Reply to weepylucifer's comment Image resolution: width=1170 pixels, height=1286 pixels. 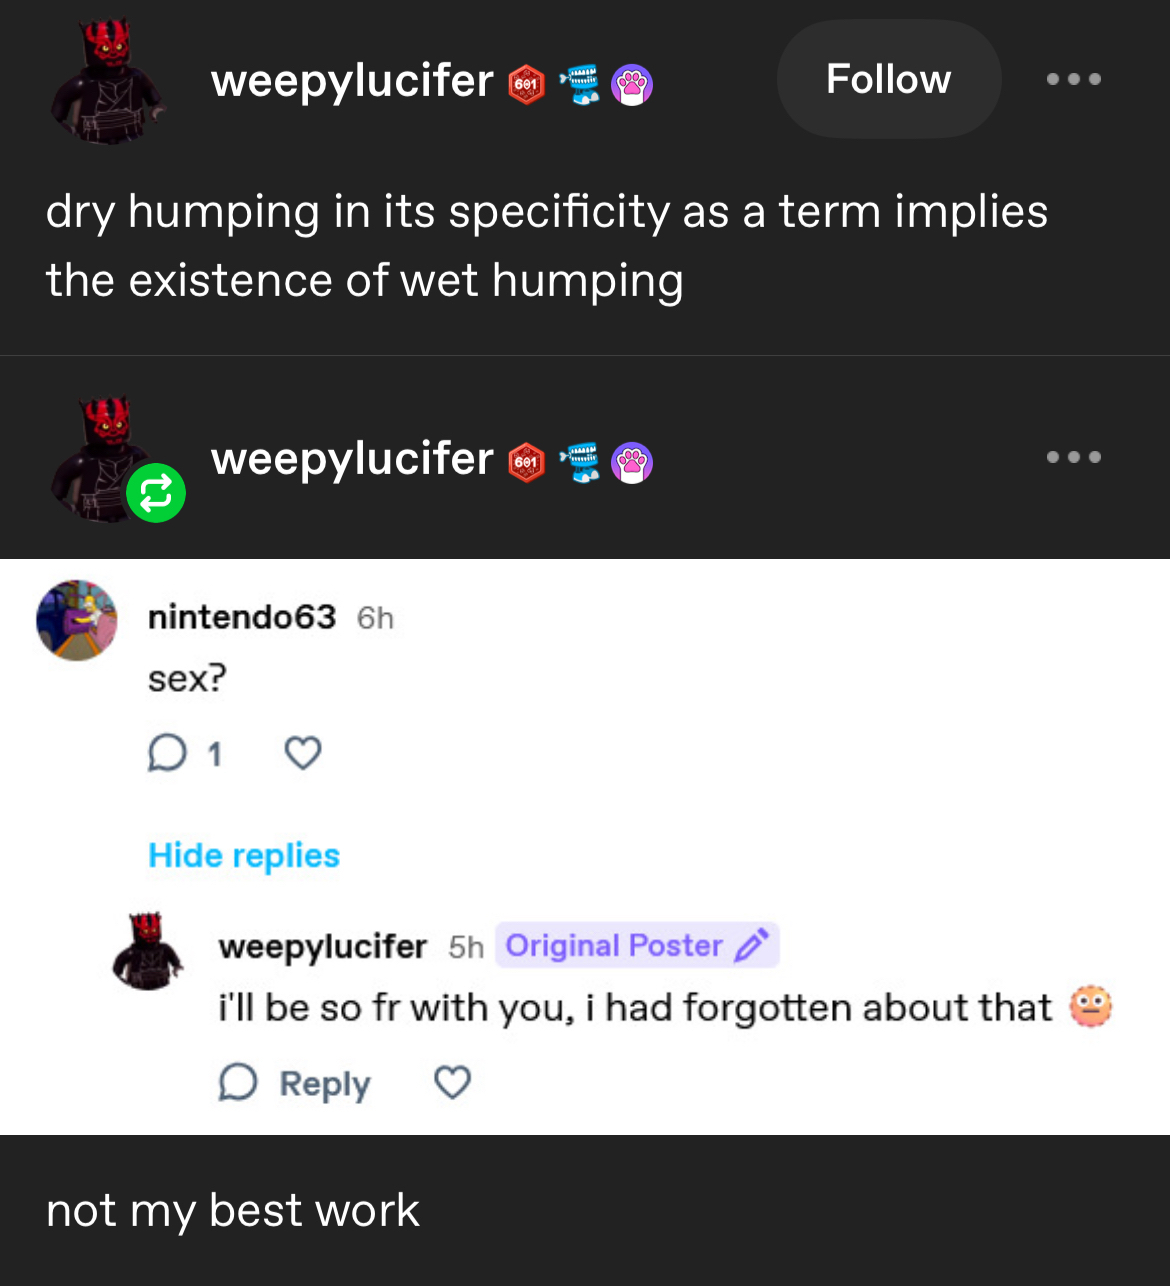[295, 1083]
